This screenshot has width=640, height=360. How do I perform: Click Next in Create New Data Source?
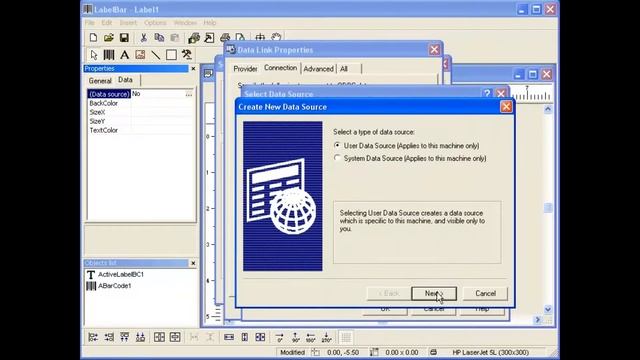tap(434, 293)
